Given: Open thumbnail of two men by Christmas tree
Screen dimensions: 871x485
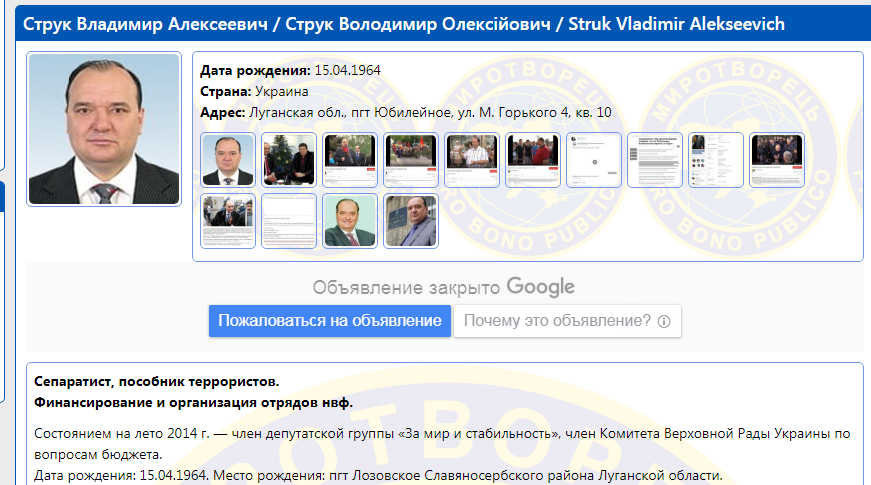Looking at the screenshot, I should (289, 160).
